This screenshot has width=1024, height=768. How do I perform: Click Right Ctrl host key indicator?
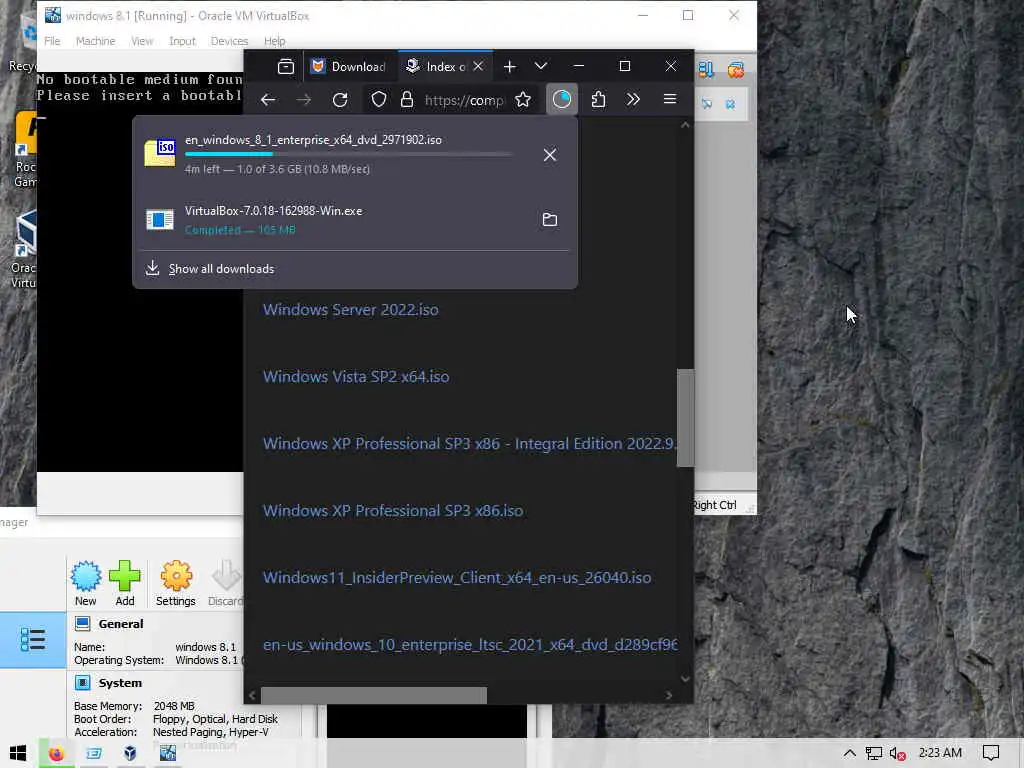714,505
